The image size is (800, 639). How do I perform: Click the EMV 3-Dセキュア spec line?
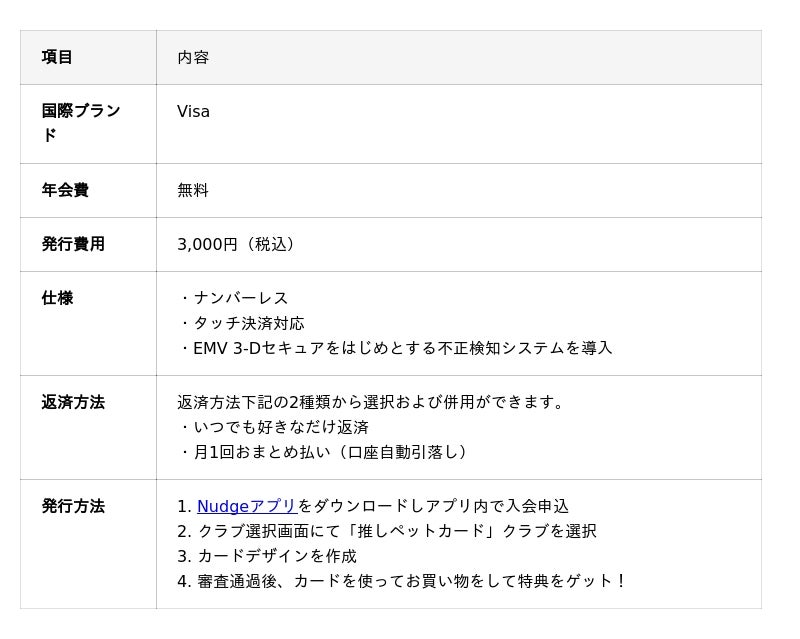(396, 348)
